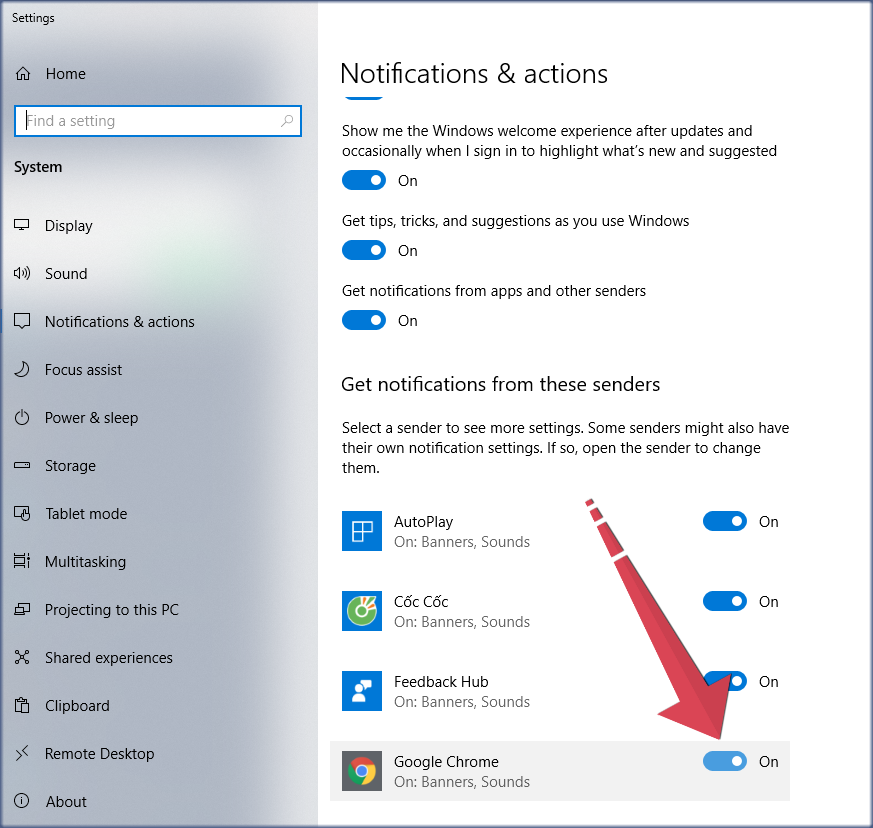This screenshot has width=873, height=828.
Task: Disable tips, tricks, and suggestions toggle
Action: (364, 251)
